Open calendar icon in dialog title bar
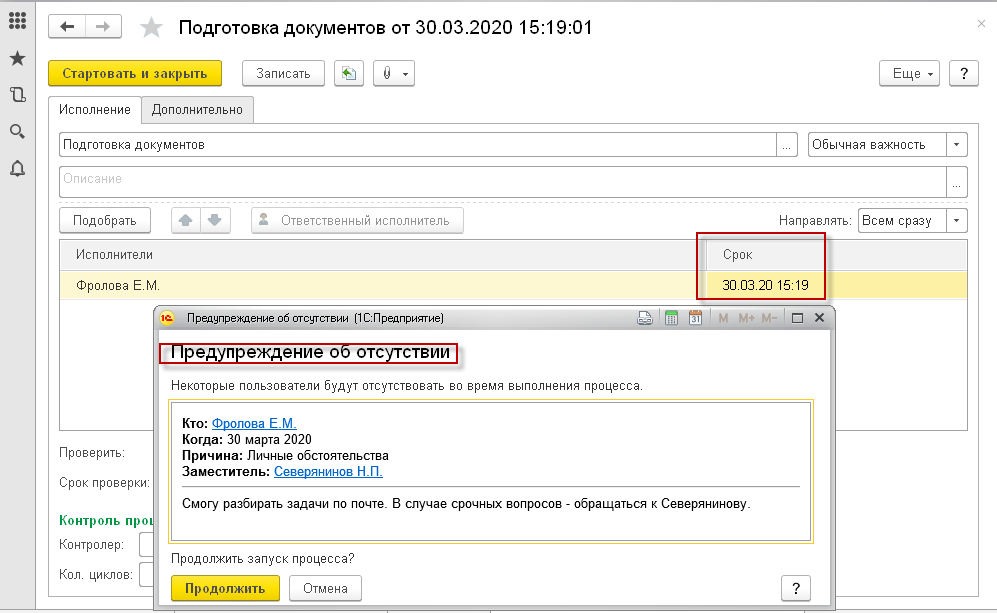The width and height of the screenshot is (997, 613). point(695,318)
